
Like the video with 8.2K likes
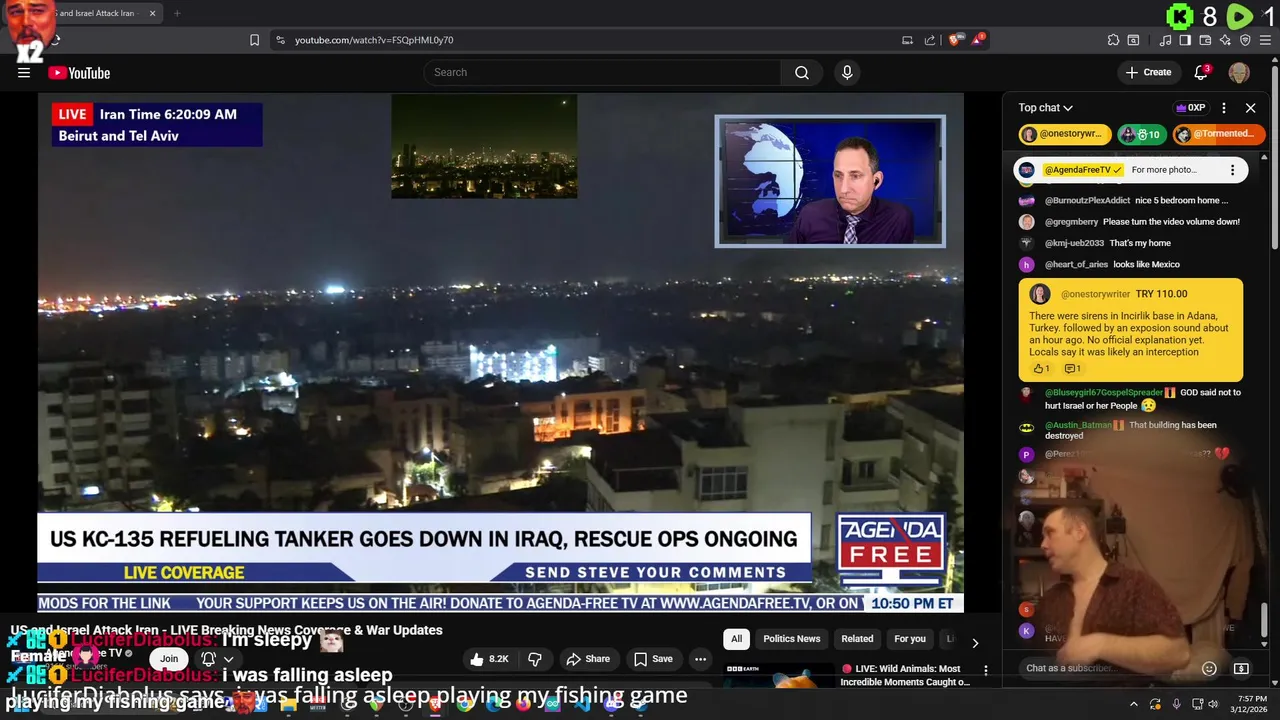coord(491,659)
